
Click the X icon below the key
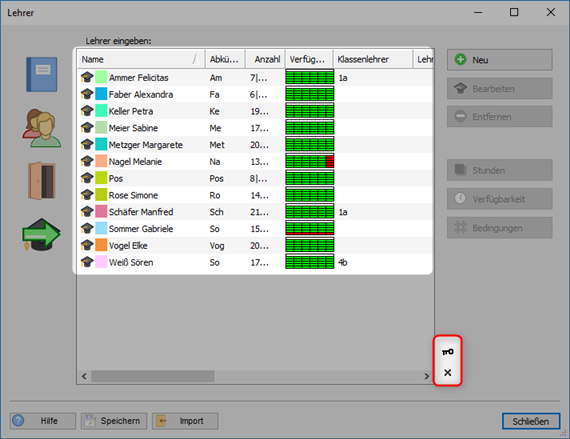coord(447,372)
